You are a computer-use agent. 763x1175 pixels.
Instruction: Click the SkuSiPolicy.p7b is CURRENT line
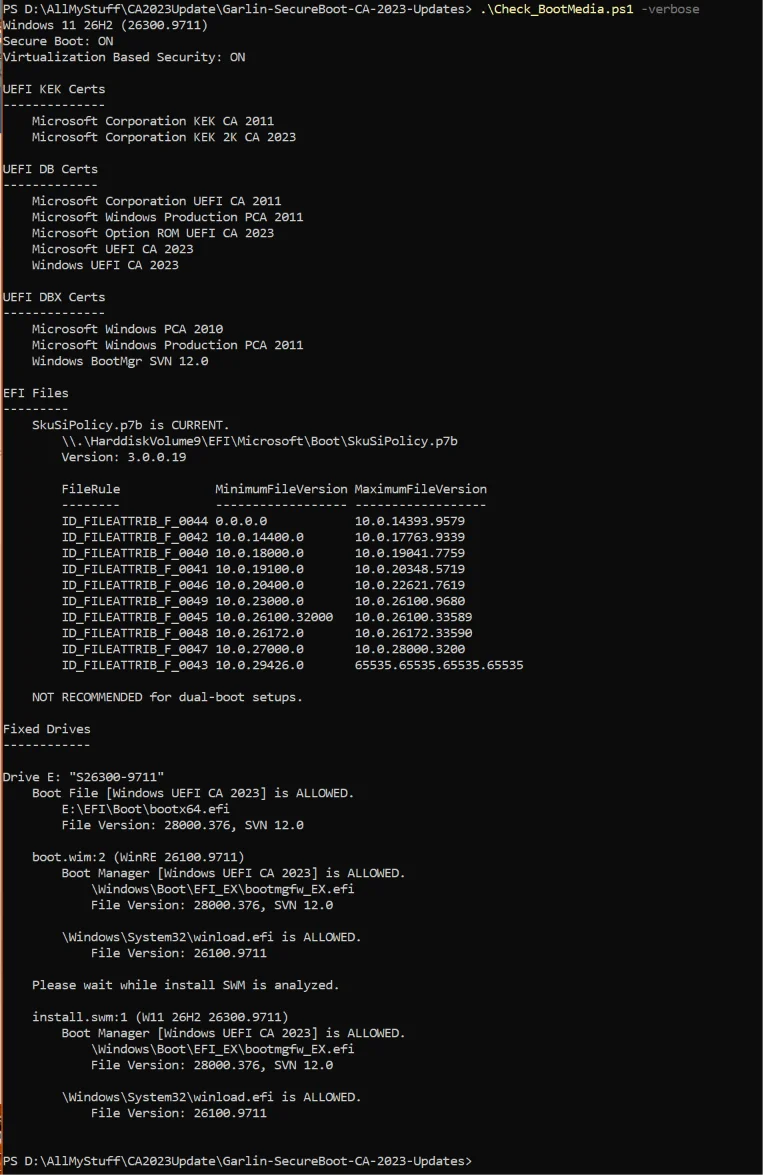[x=130, y=425]
